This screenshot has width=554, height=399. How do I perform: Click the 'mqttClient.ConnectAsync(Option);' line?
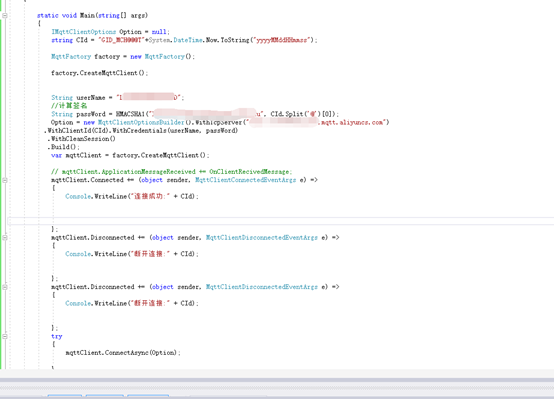pos(123,353)
